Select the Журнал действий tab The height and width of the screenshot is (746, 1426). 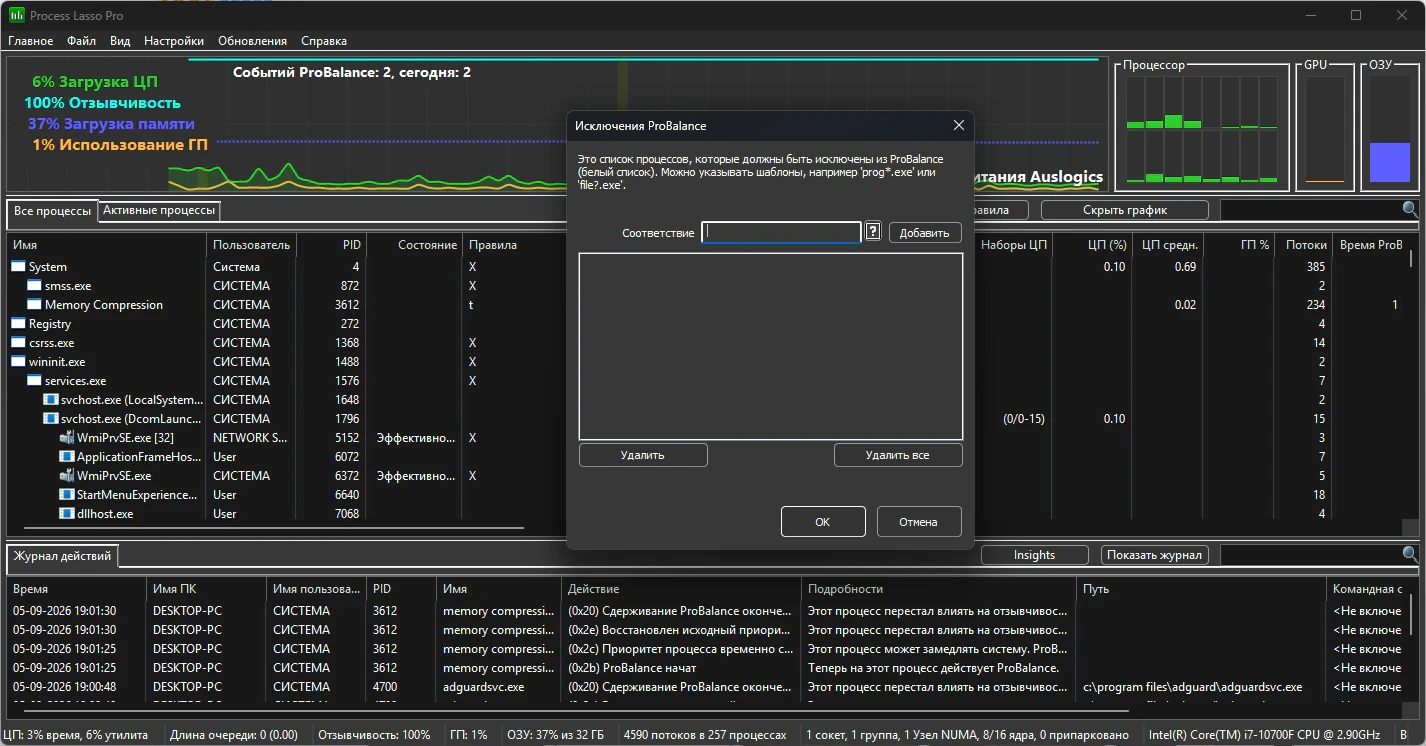point(62,556)
